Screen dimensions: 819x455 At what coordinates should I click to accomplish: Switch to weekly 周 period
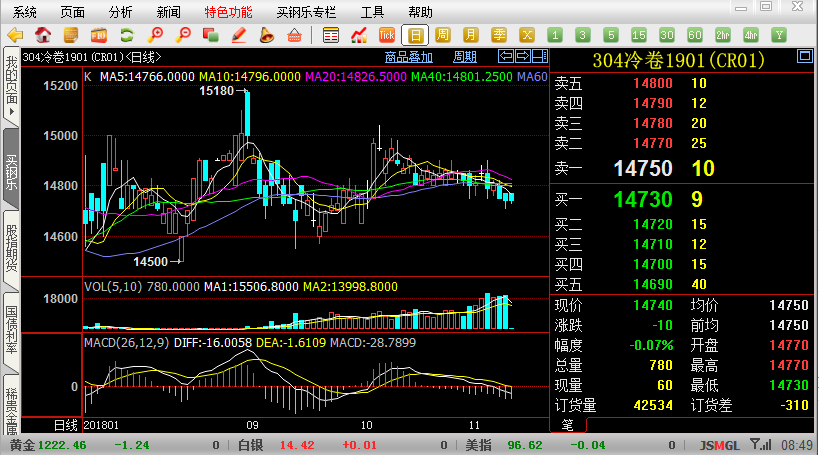coord(443,36)
